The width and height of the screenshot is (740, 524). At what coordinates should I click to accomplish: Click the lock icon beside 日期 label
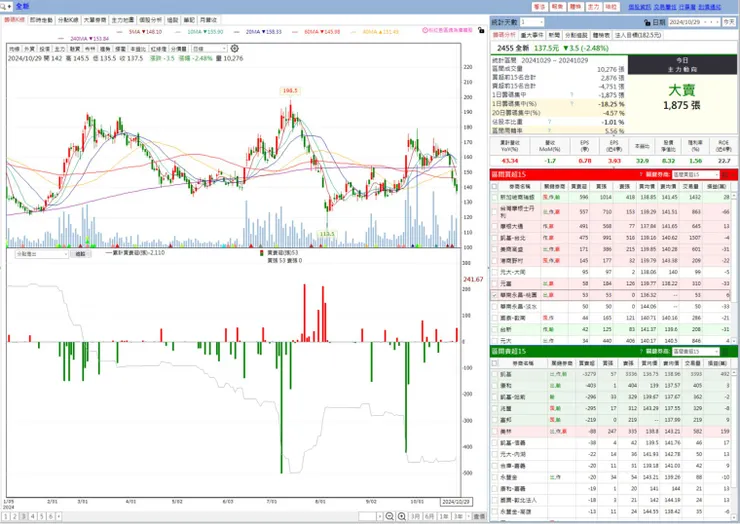[647, 22]
